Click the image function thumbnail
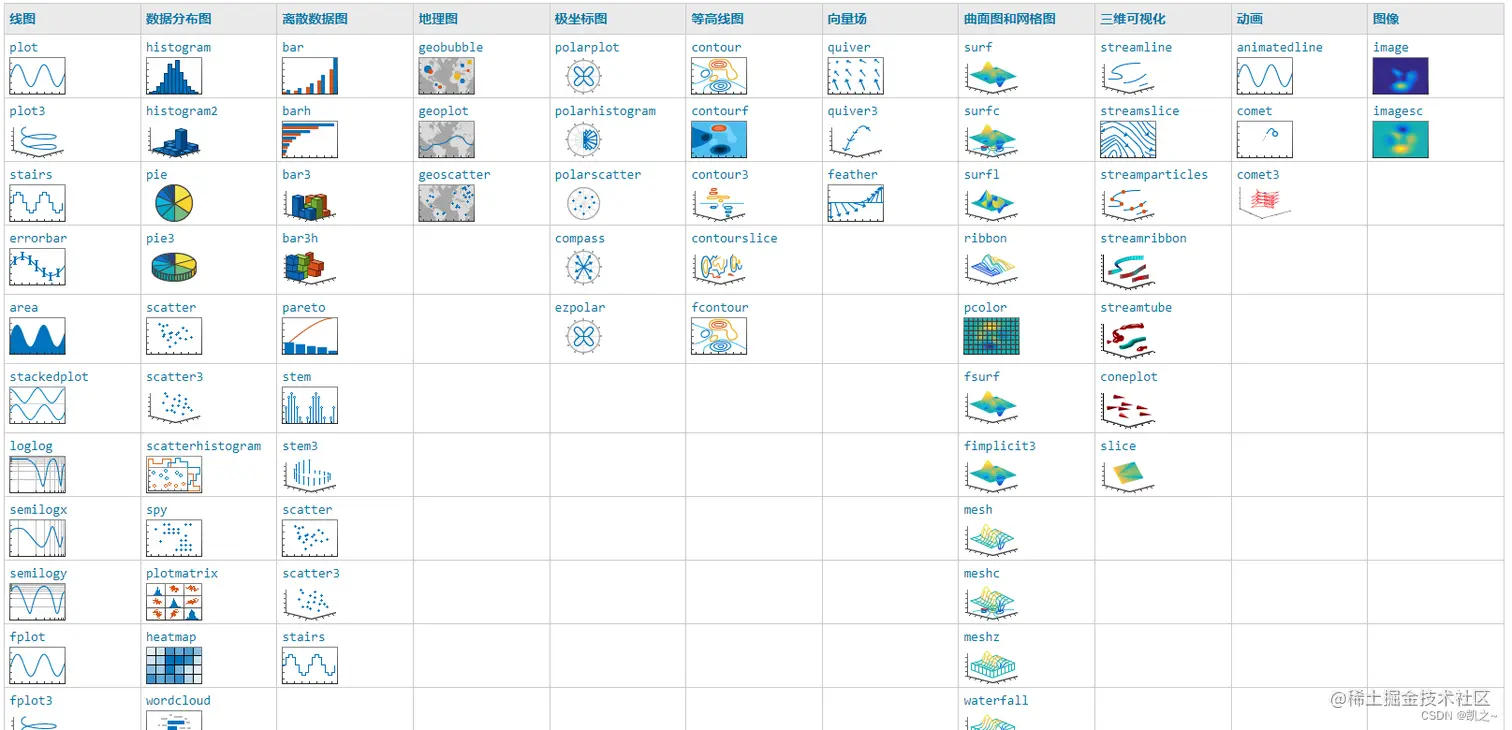The image size is (1512, 730). (1401, 76)
